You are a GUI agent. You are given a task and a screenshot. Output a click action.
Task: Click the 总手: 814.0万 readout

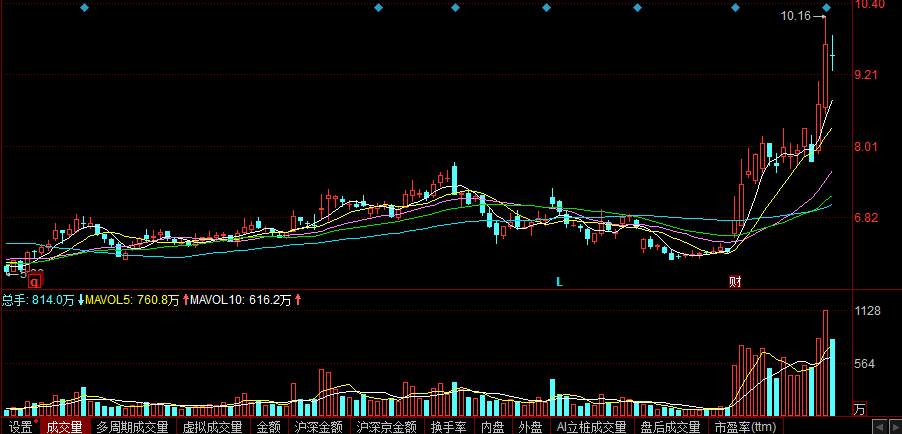pos(38,300)
